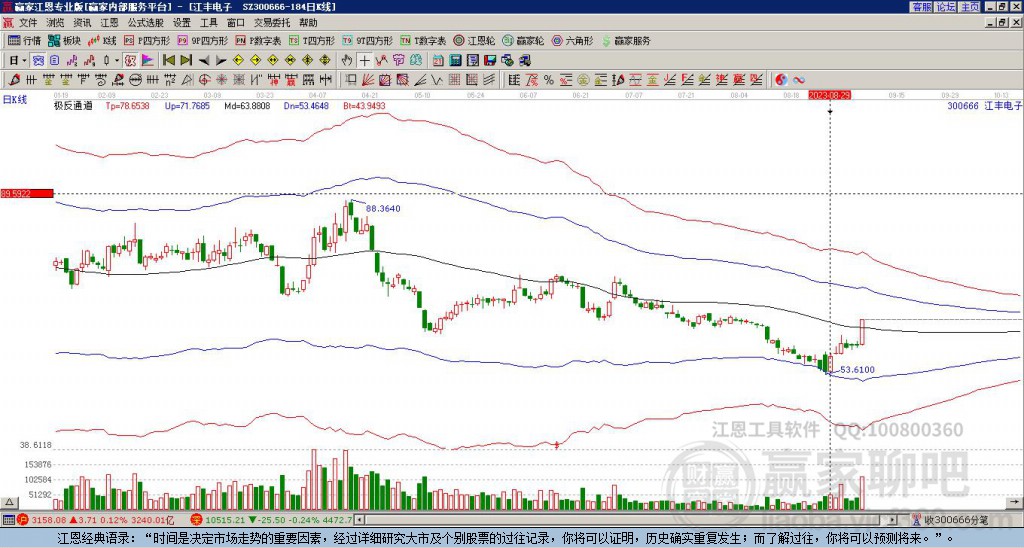Viewport: 1024px width, 548px height.
Task: Open the 浏览 menu
Action: coord(56,23)
